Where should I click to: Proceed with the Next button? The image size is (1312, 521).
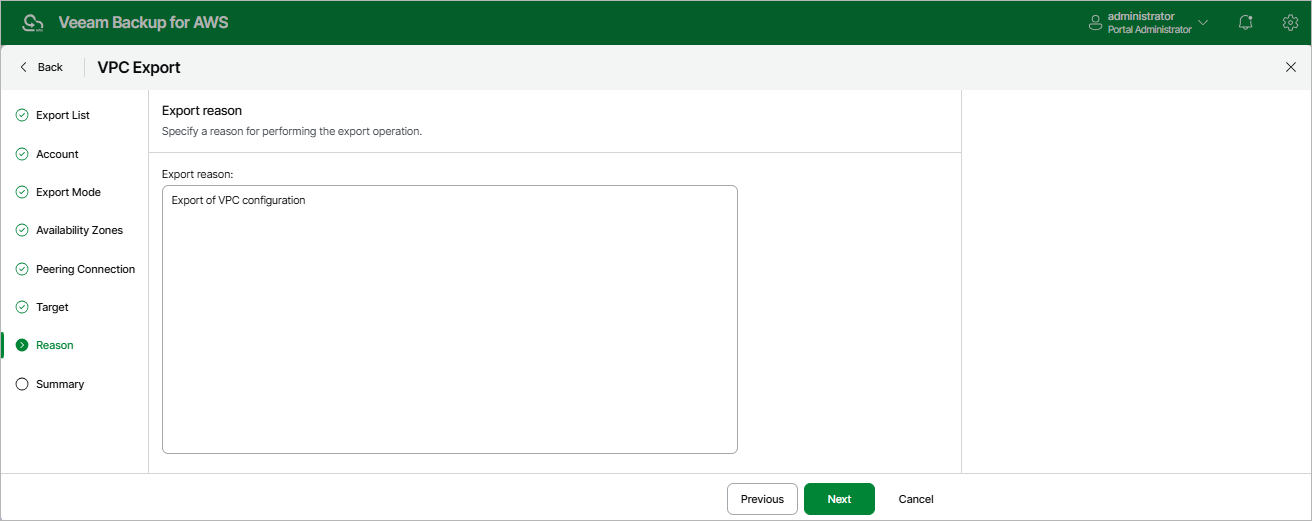click(x=839, y=499)
